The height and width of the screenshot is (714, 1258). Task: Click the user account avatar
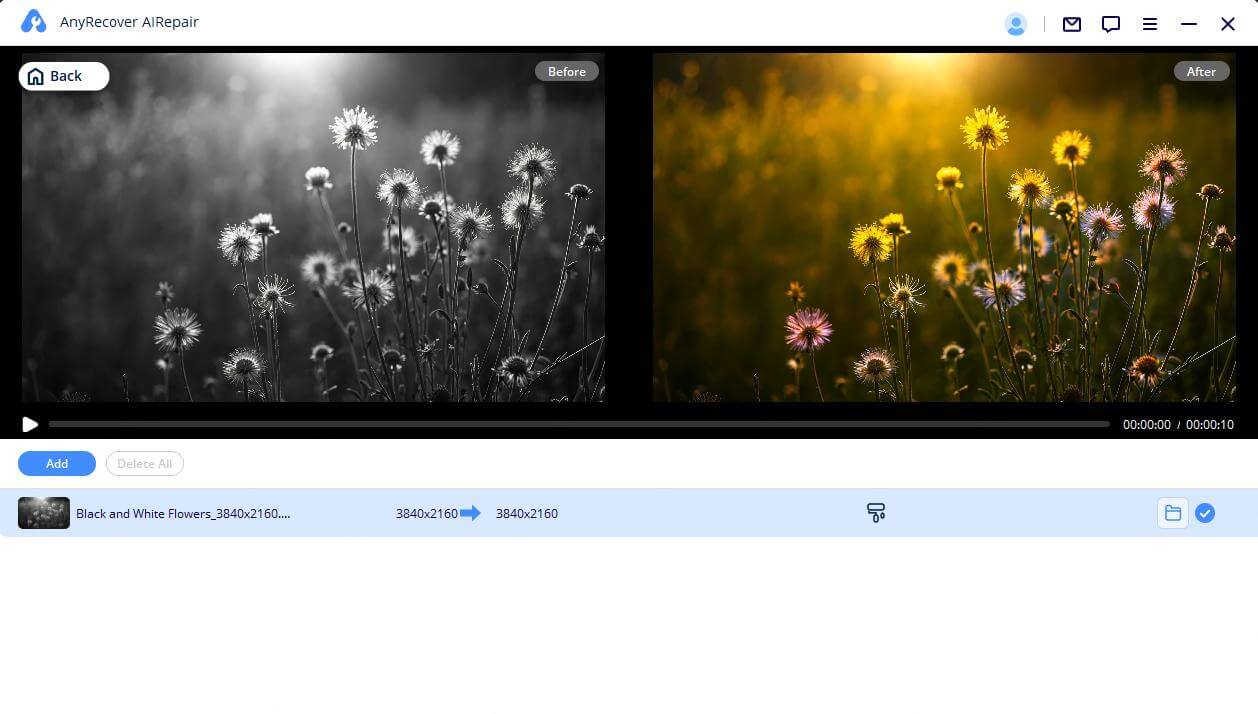click(1016, 24)
